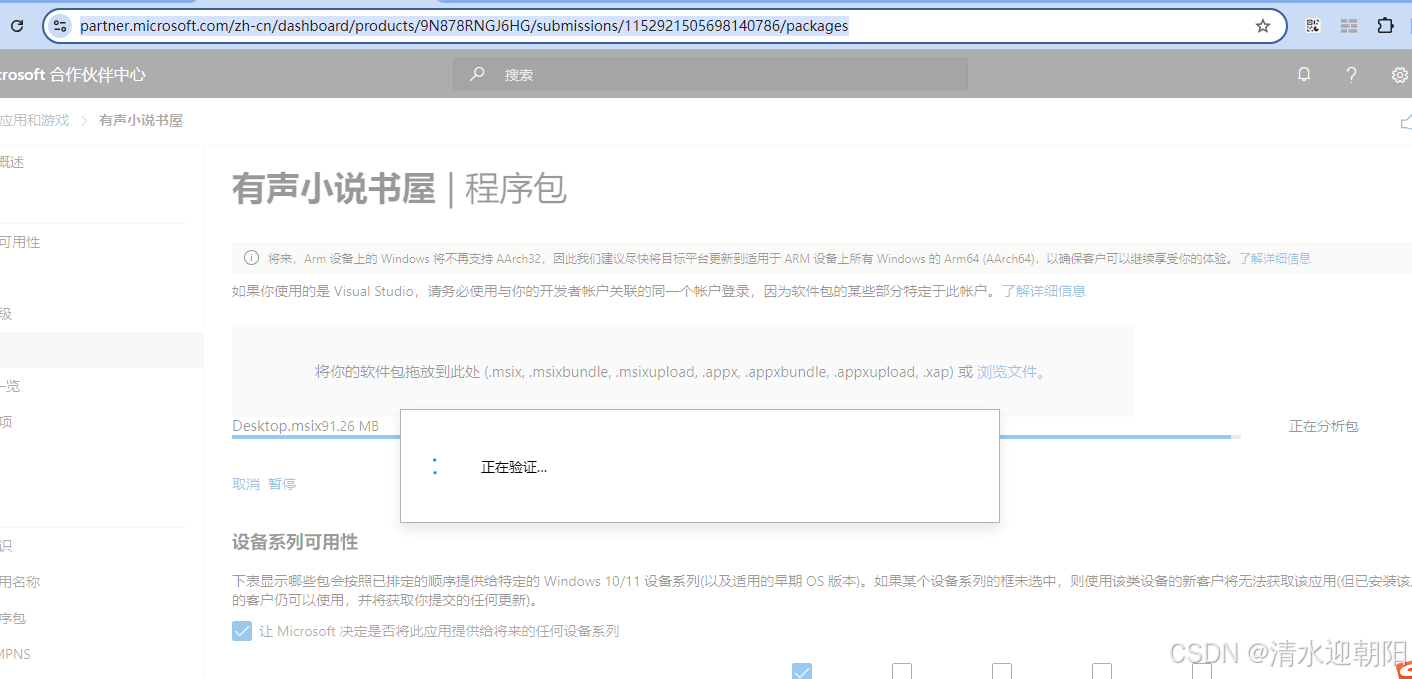Click the 设备系列可用性 heading
The width and height of the screenshot is (1412, 679).
pos(295,542)
